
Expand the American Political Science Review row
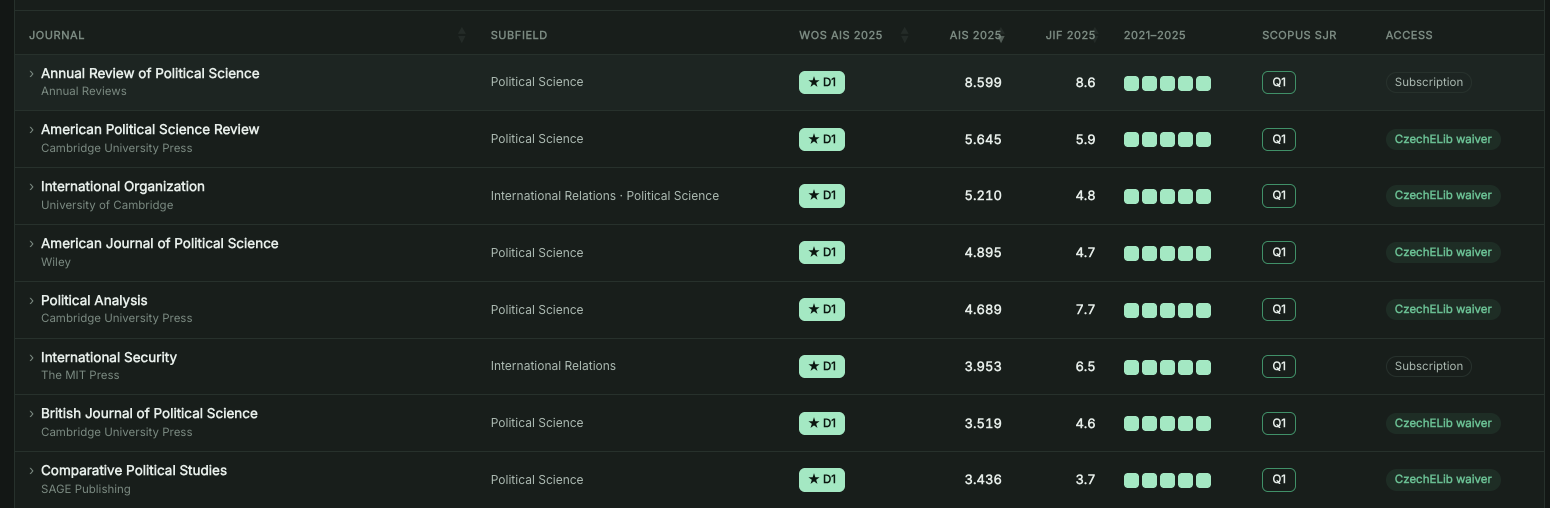click(x=31, y=130)
